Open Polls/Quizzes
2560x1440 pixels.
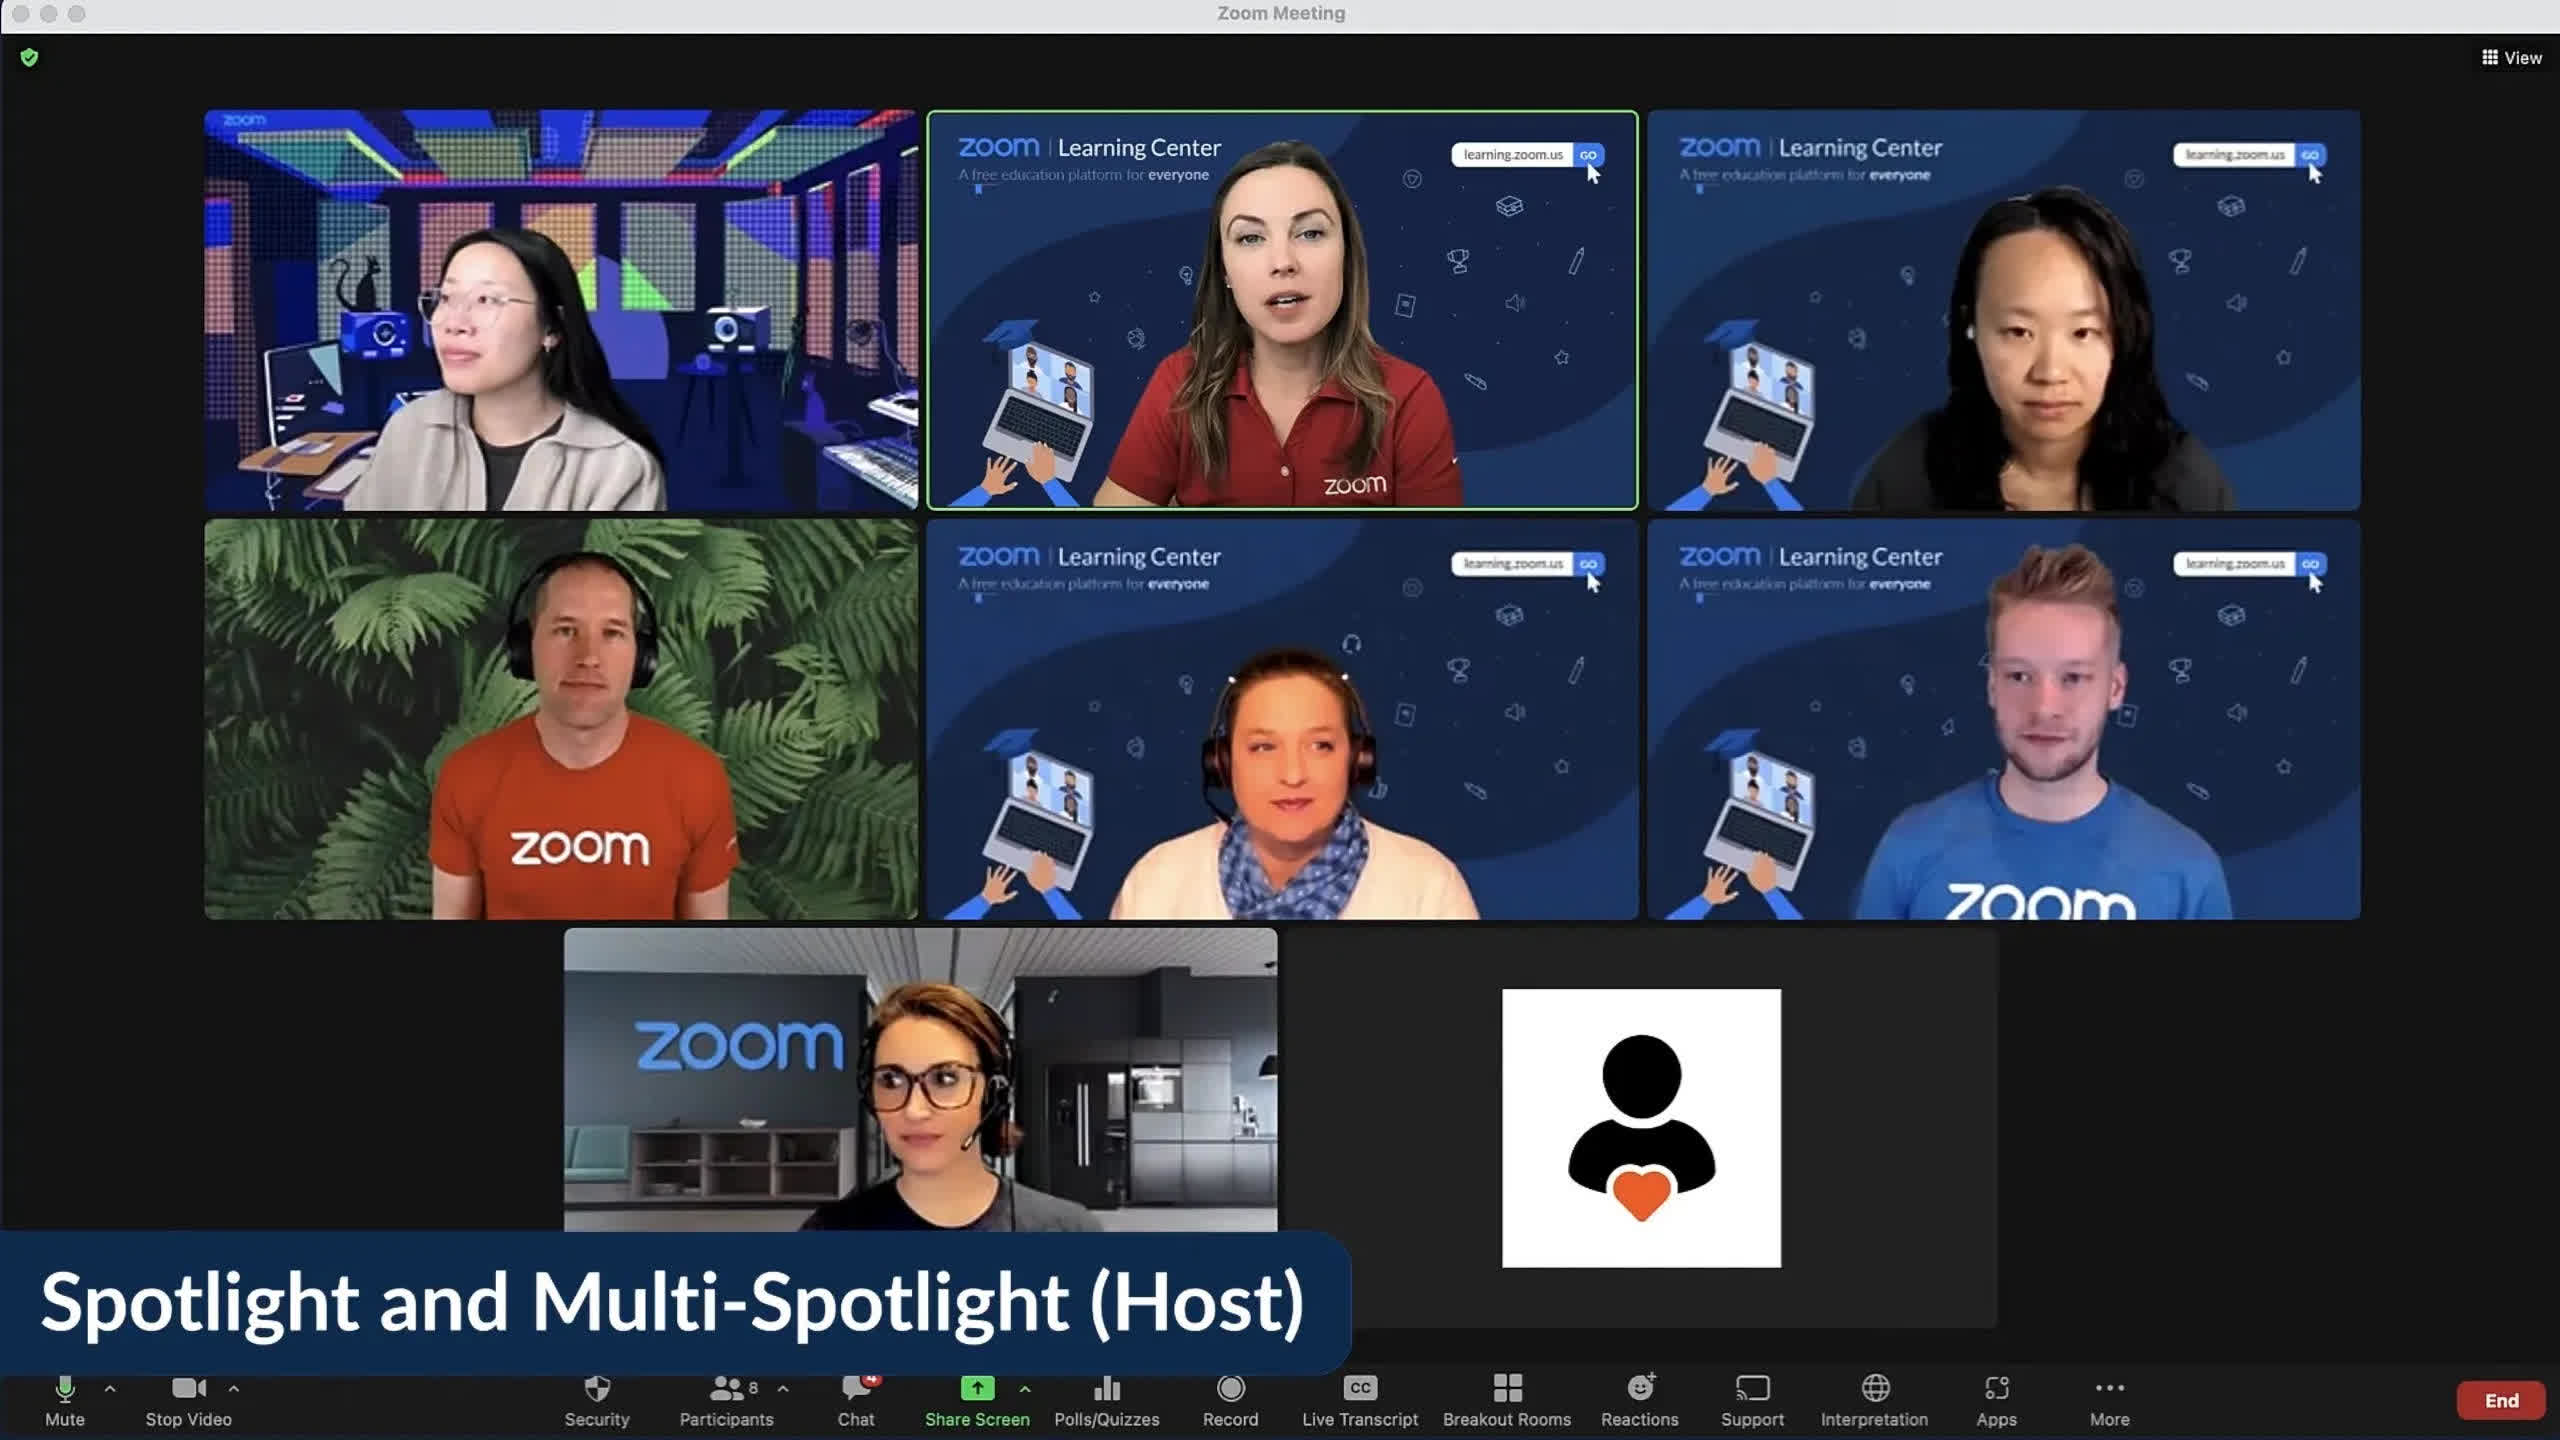pyautogui.click(x=1107, y=1400)
